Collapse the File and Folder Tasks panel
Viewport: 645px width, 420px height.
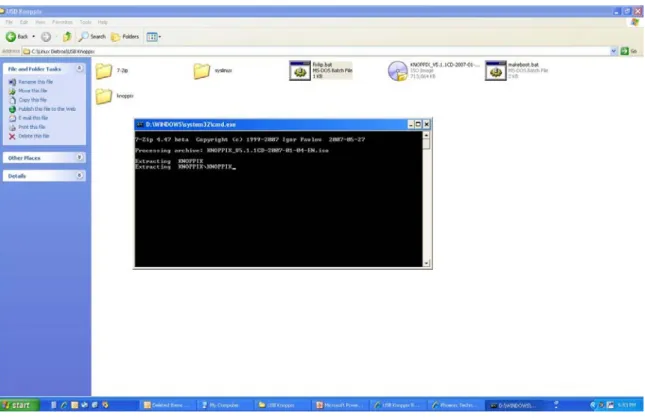point(79,68)
